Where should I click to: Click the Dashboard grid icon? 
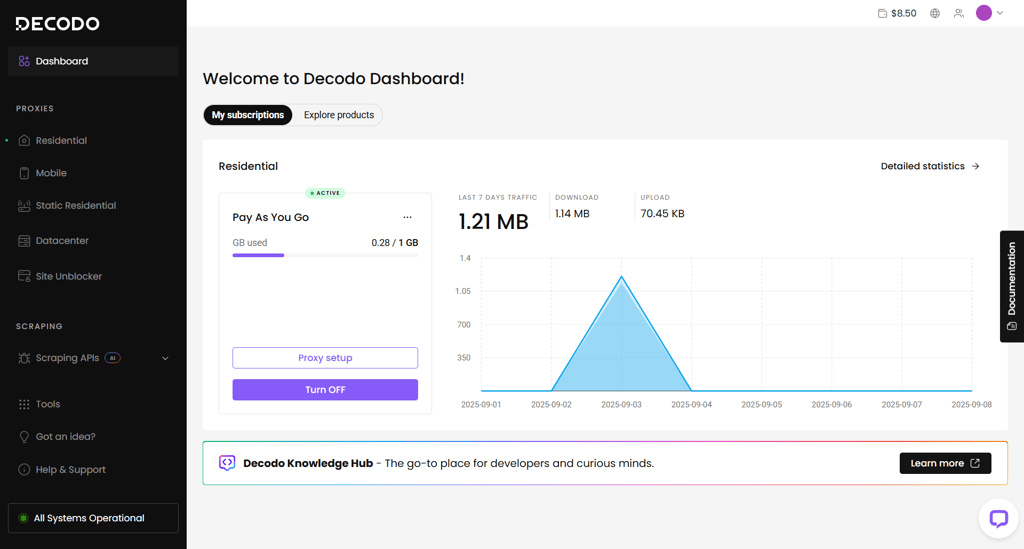point(24,61)
